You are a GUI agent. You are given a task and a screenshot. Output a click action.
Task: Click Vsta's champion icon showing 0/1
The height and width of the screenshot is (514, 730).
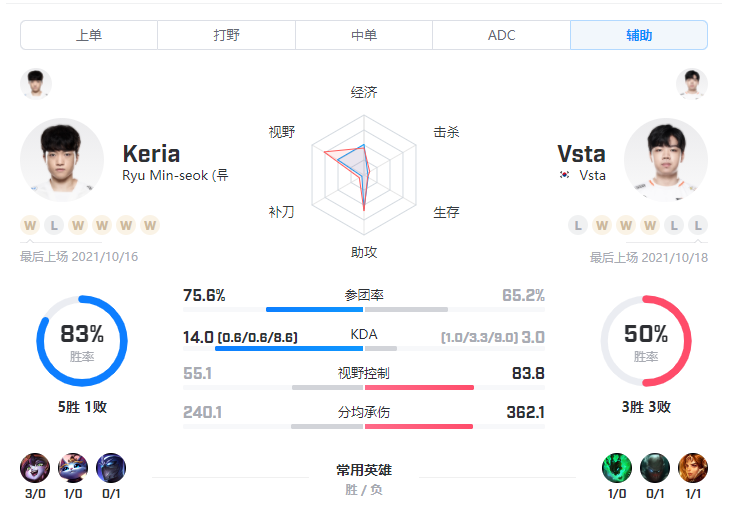(x=655, y=468)
